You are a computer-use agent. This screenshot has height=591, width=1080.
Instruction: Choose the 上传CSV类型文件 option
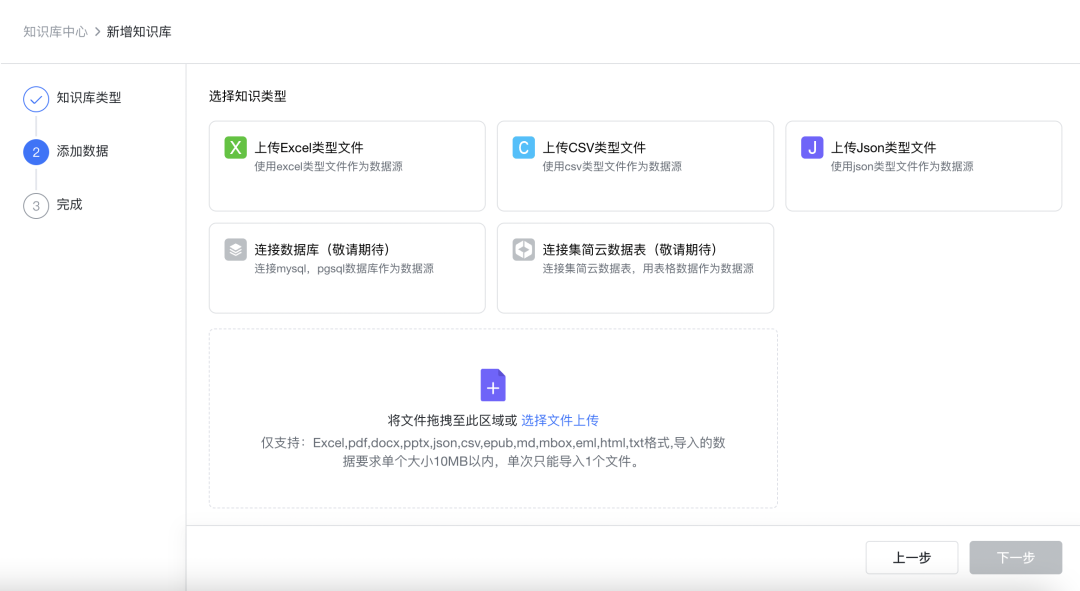(635, 166)
